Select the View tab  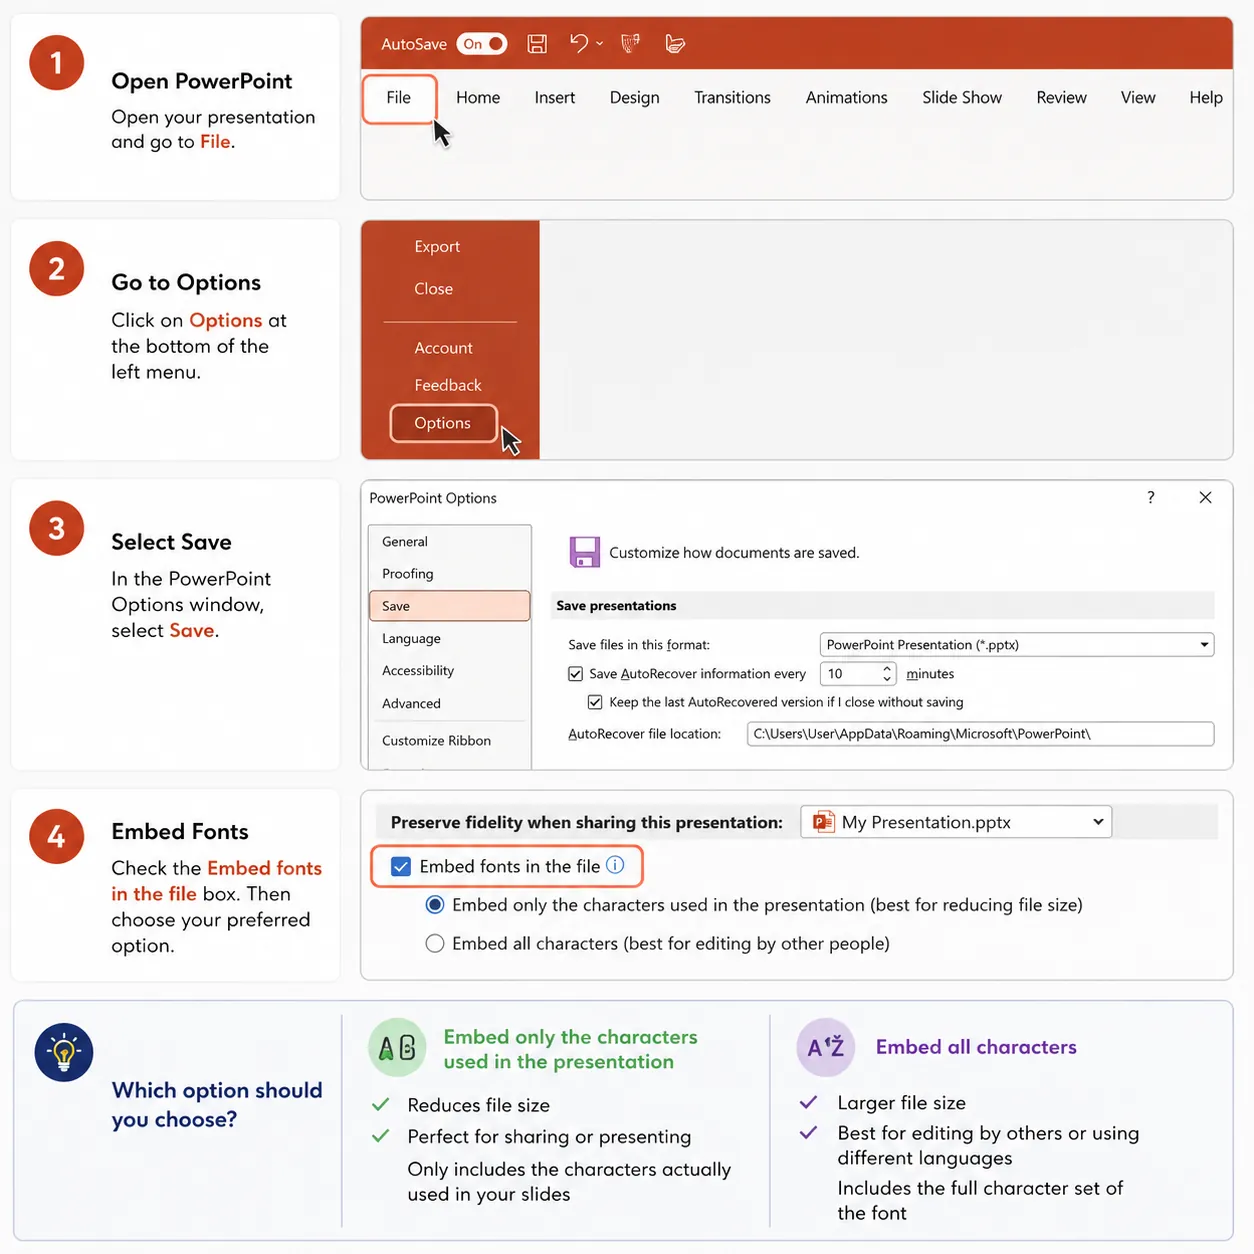(1138, 98)
